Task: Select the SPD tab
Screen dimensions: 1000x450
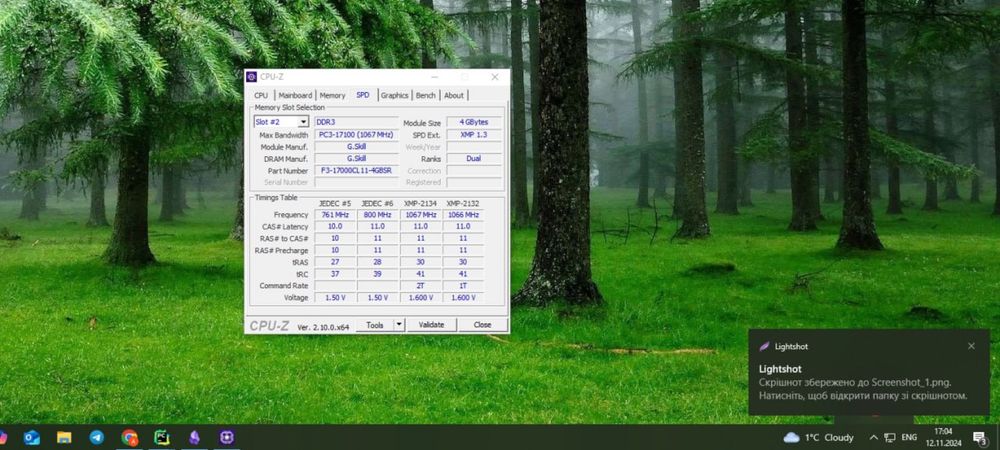Action: point(363,95)
